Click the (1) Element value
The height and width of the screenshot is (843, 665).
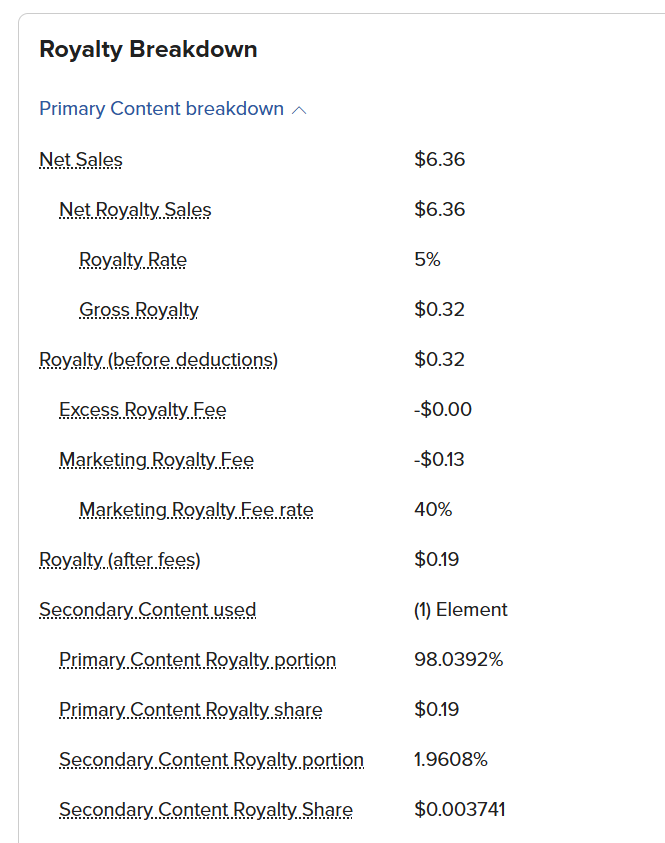click(x=461, y=610)
